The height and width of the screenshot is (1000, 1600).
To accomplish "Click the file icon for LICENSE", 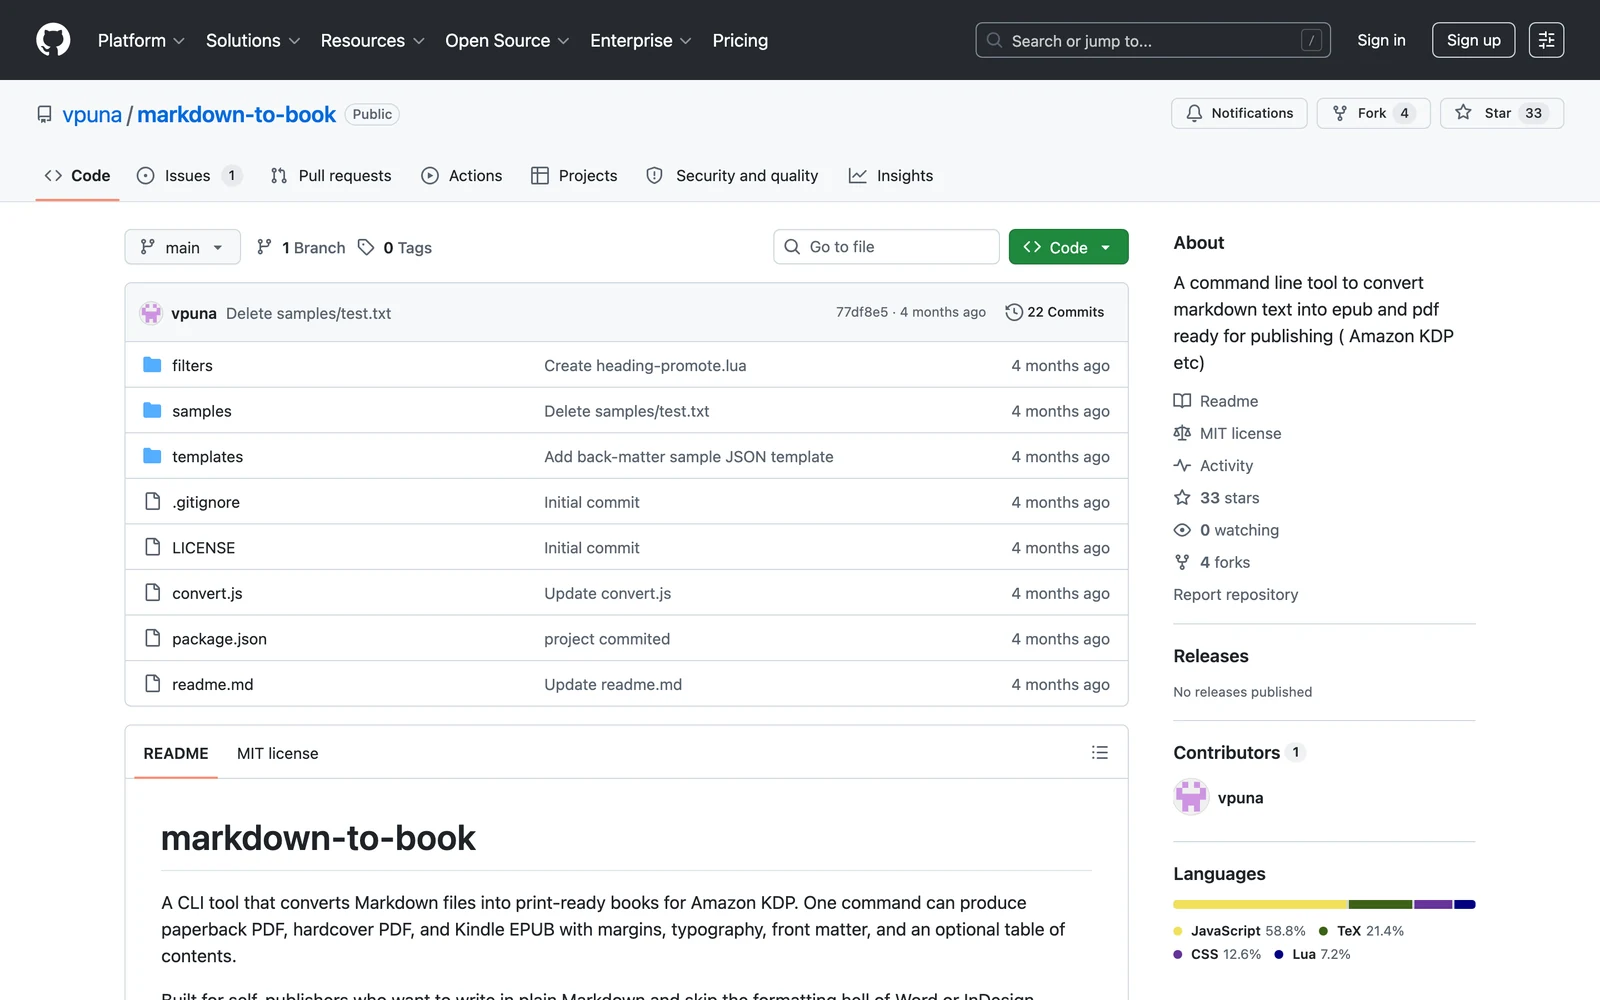I will [152, 547].
